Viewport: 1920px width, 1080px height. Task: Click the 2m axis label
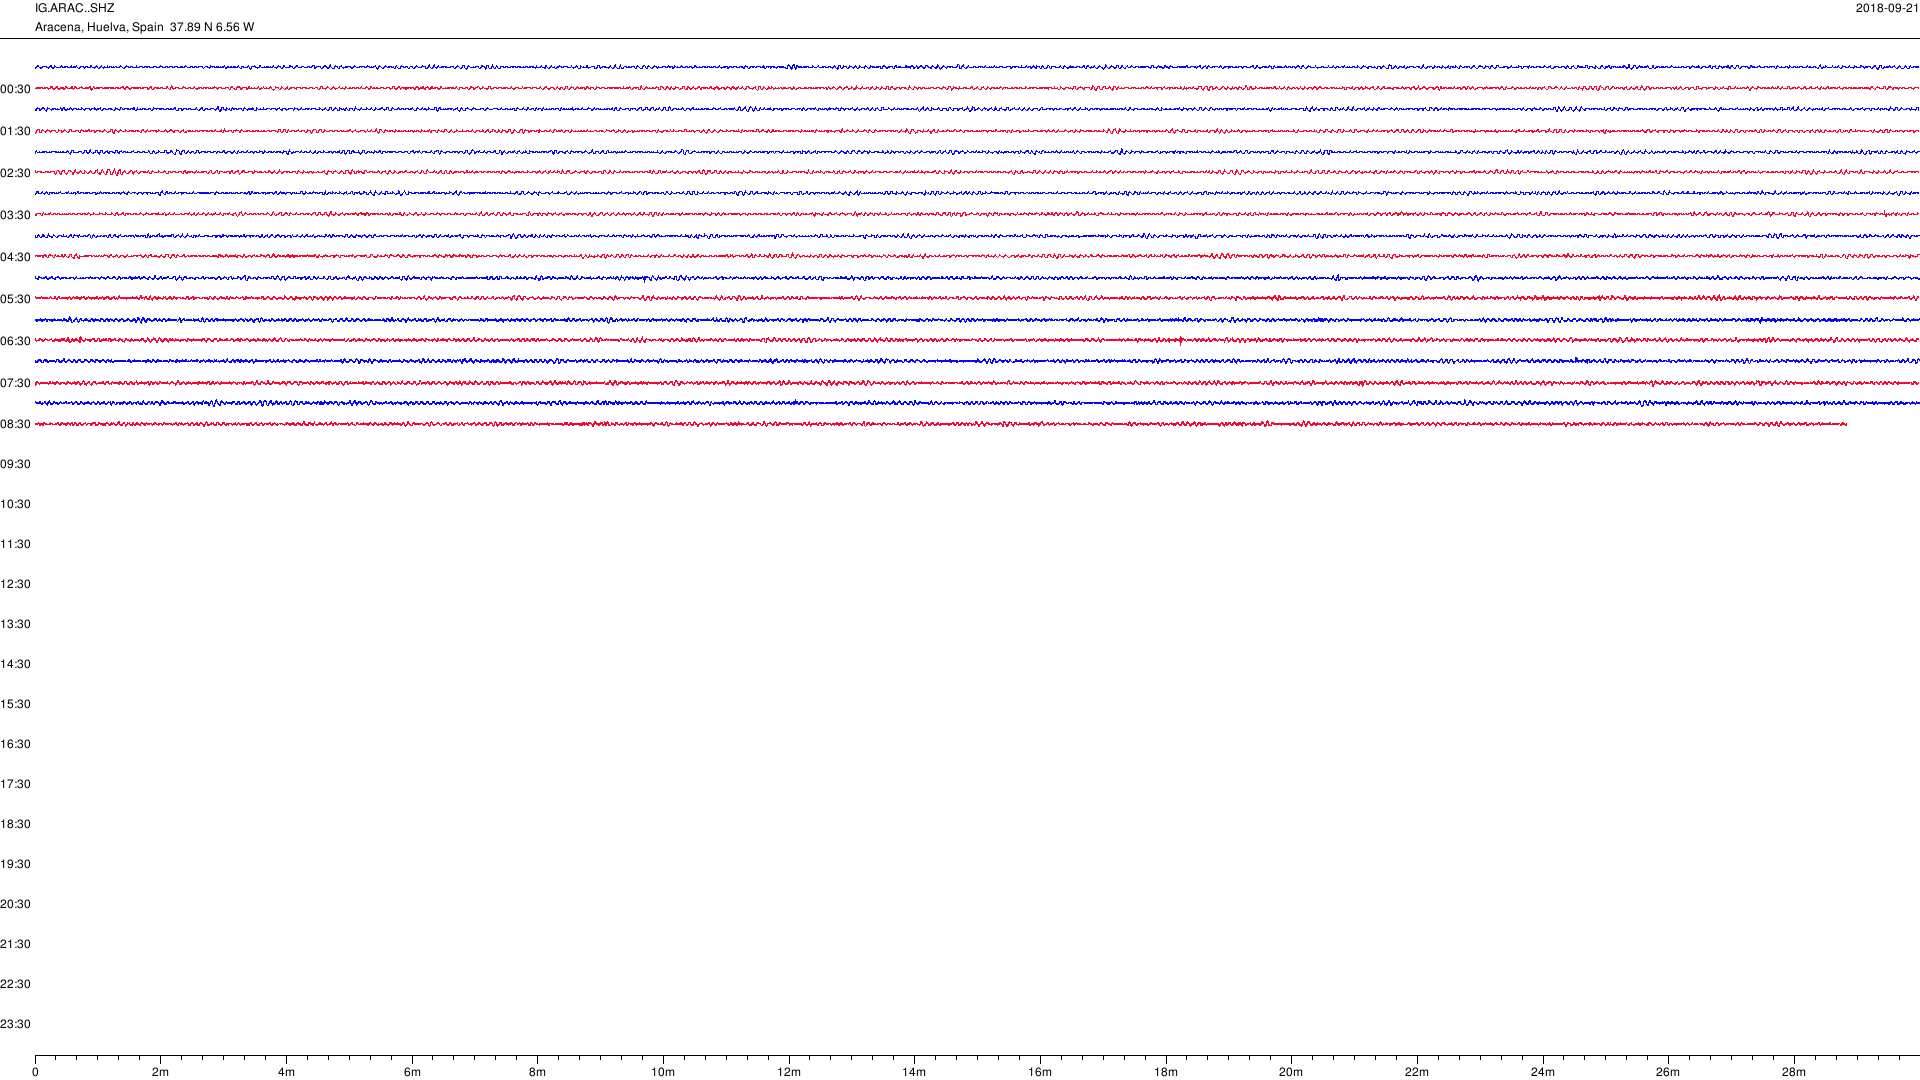[x=160, y=1072]
